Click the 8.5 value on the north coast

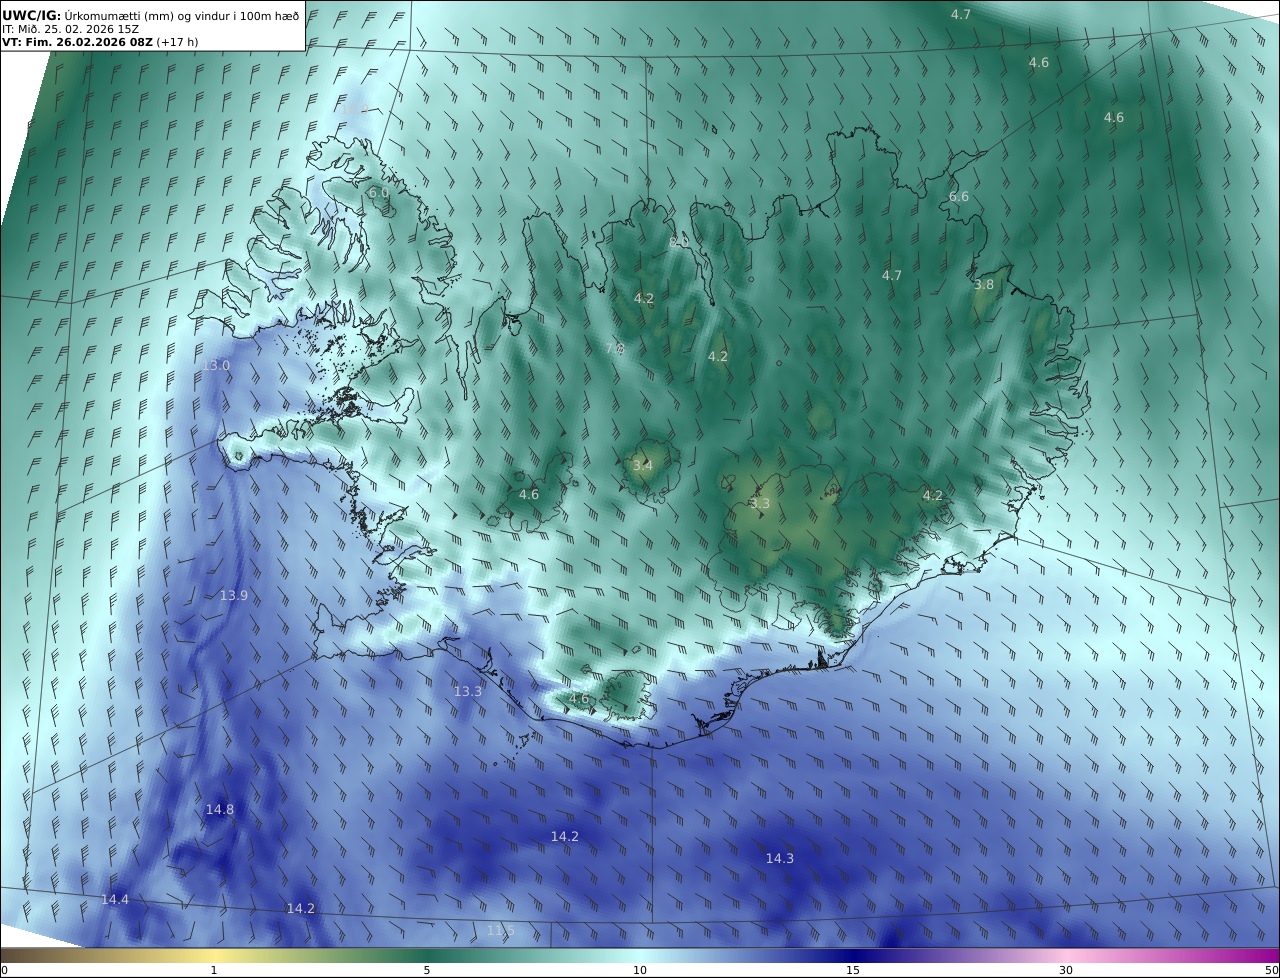(x=679, y=241)
